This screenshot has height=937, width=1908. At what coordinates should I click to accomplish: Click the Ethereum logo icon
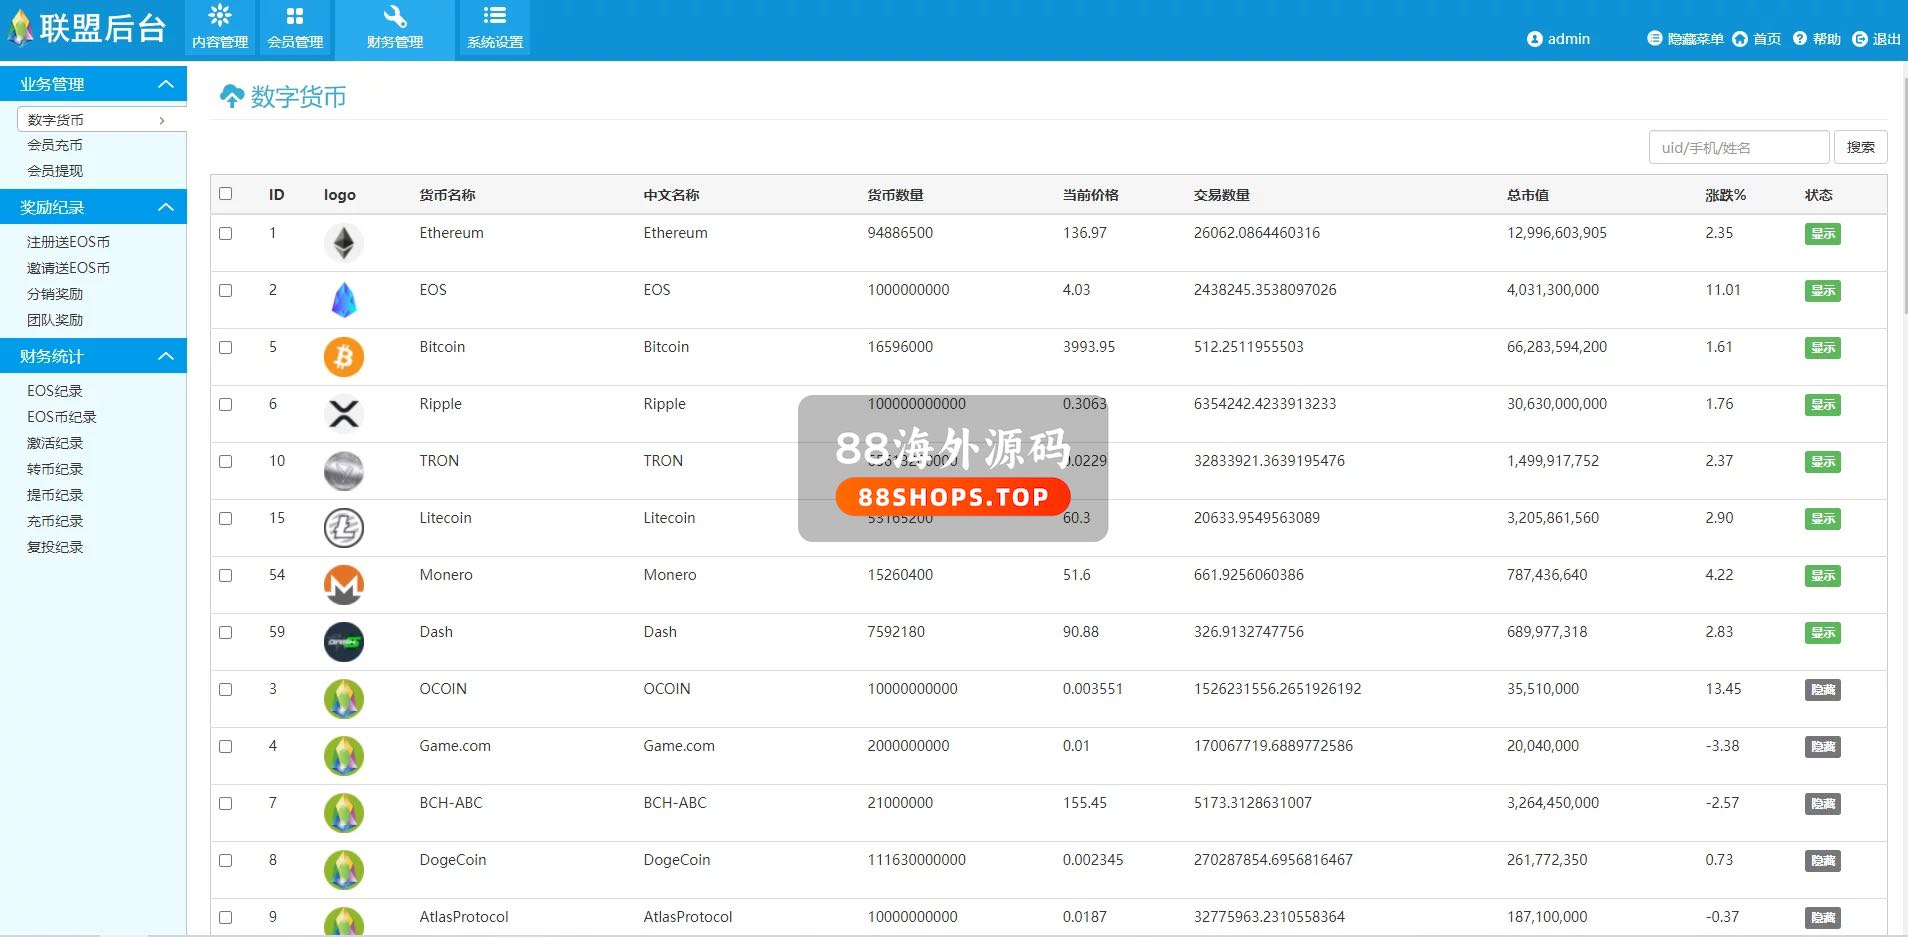click(x=343, y=243)
